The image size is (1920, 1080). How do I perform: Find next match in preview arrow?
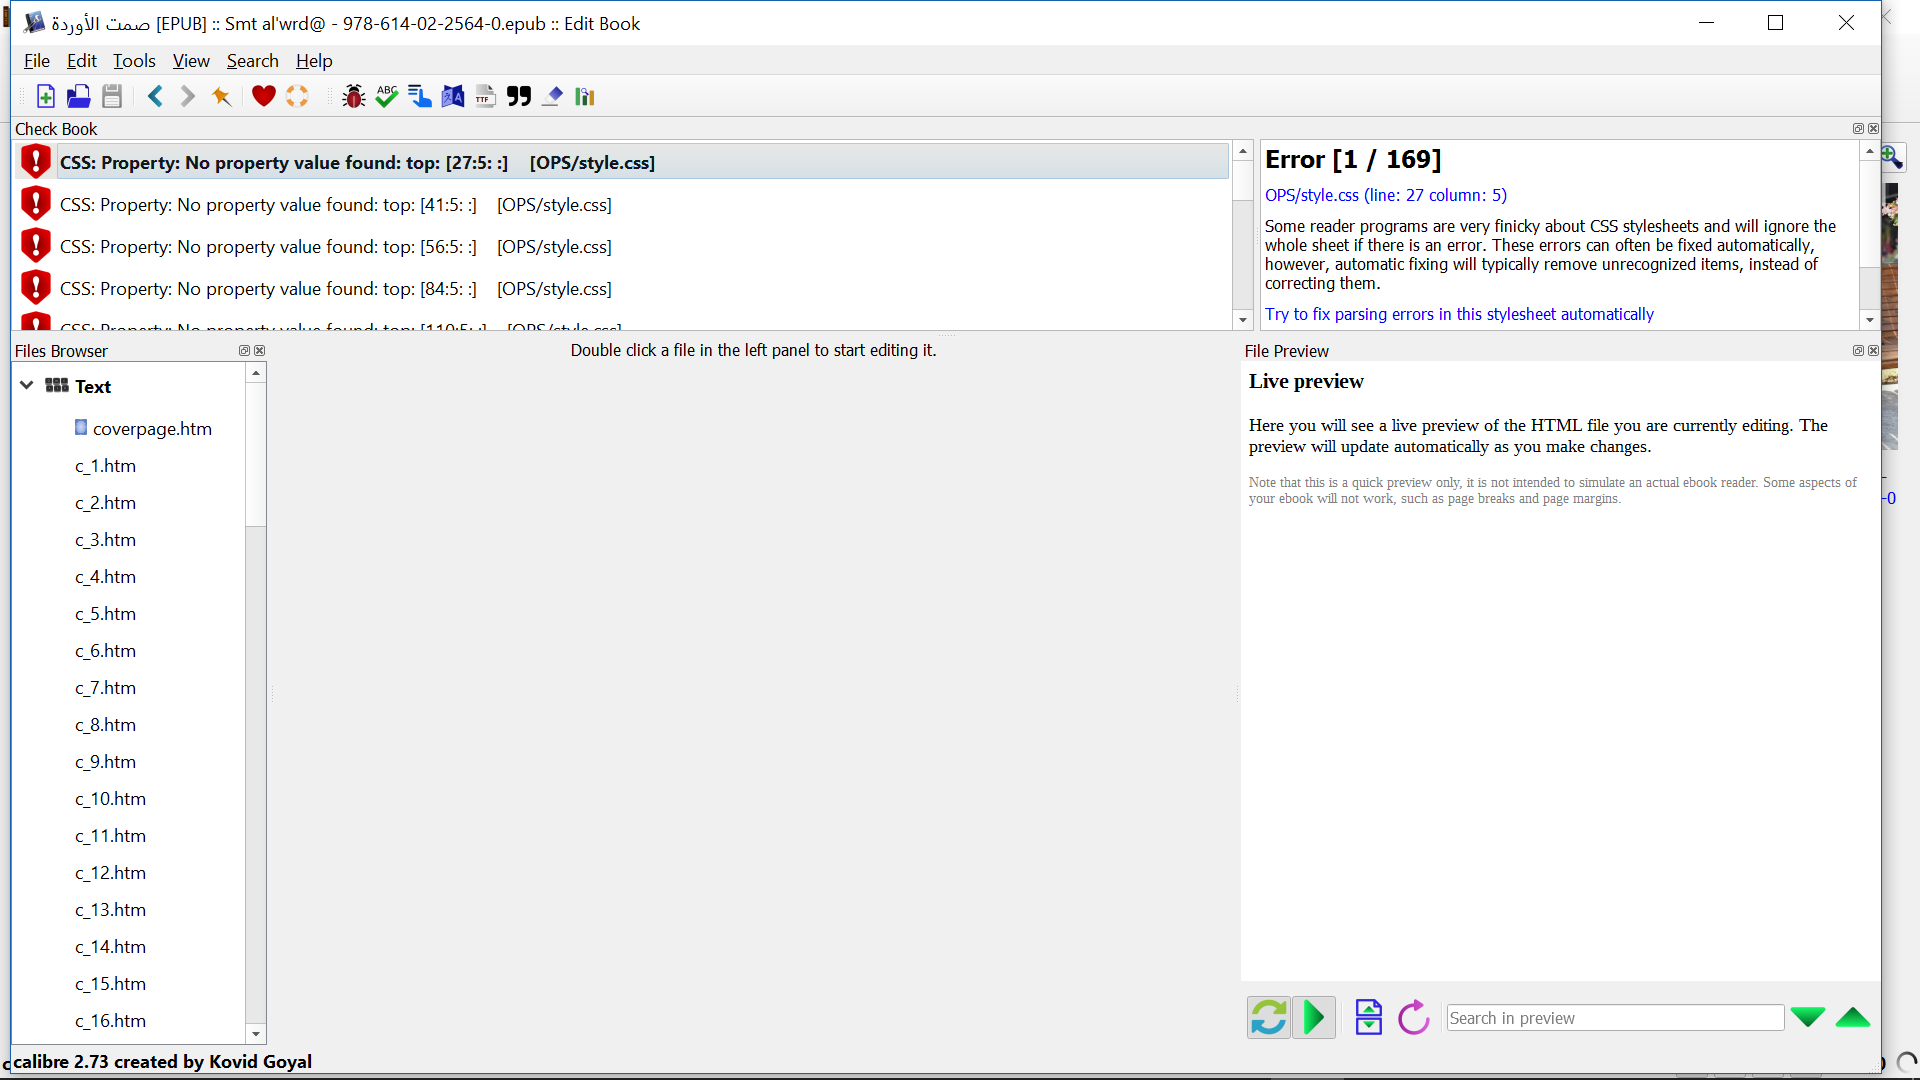pyautogui.click(x=1807, y=1018)
